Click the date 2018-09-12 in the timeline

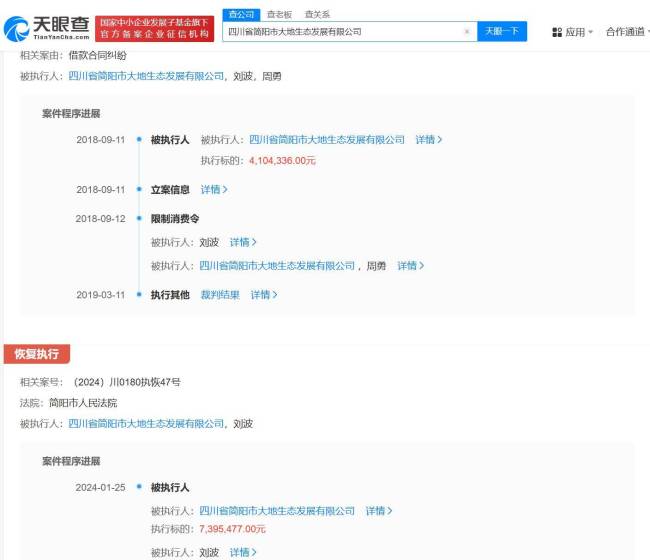[100, 218]
